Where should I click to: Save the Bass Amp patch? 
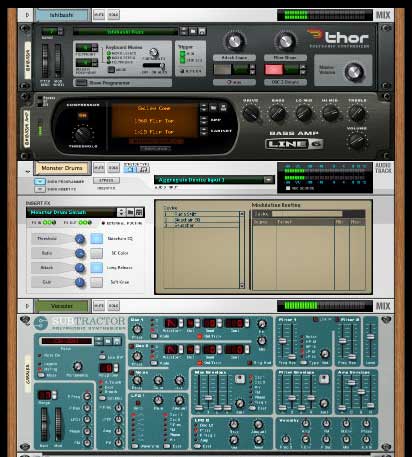[x=223, y=108]
